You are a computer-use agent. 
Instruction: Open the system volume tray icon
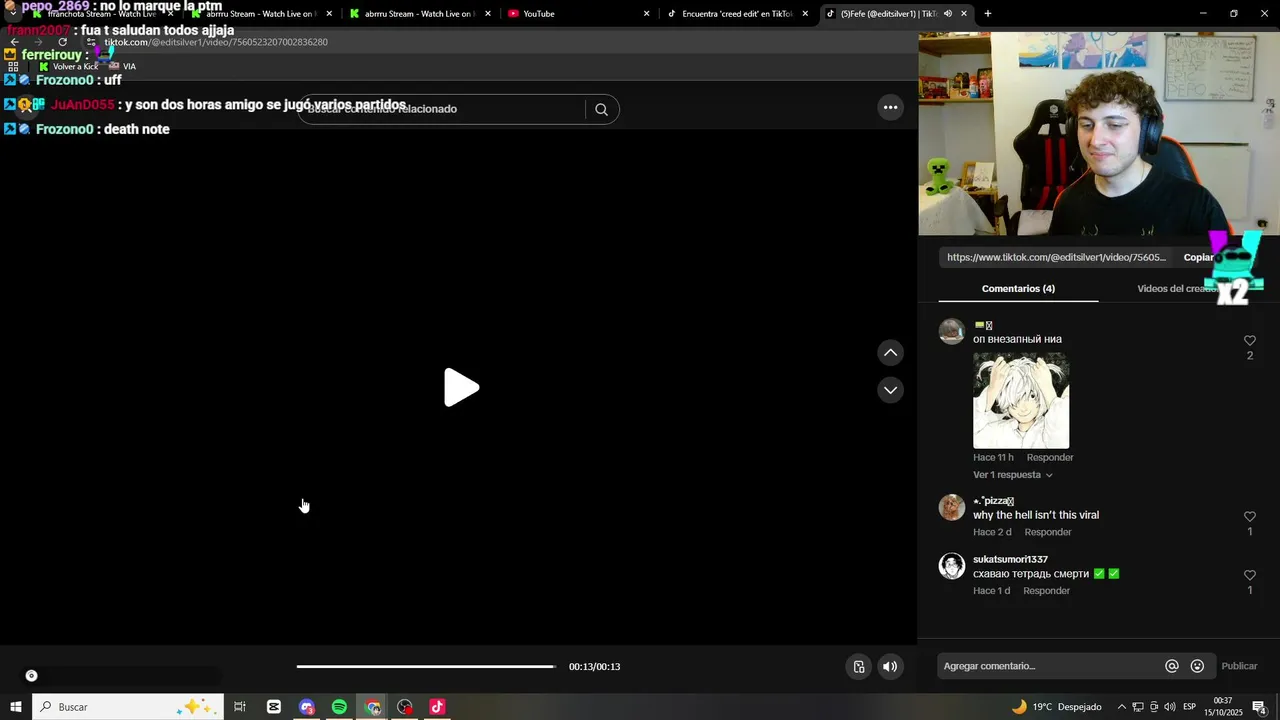(1169, 707)
